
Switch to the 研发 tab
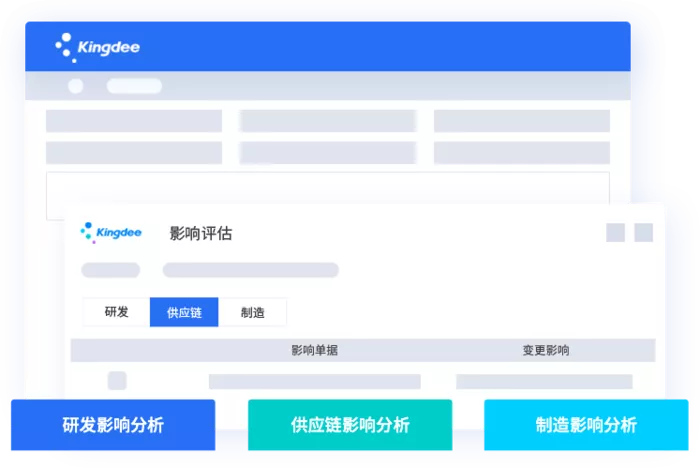[x=117, y=312]
